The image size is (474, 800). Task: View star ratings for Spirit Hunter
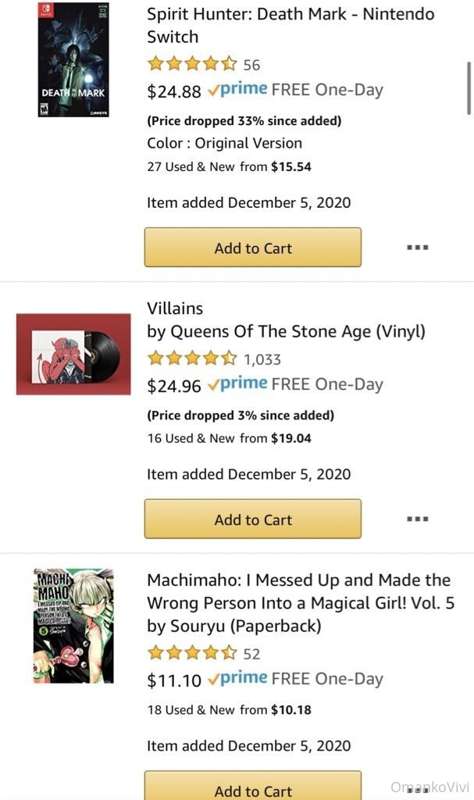click(x=192, y=64)
